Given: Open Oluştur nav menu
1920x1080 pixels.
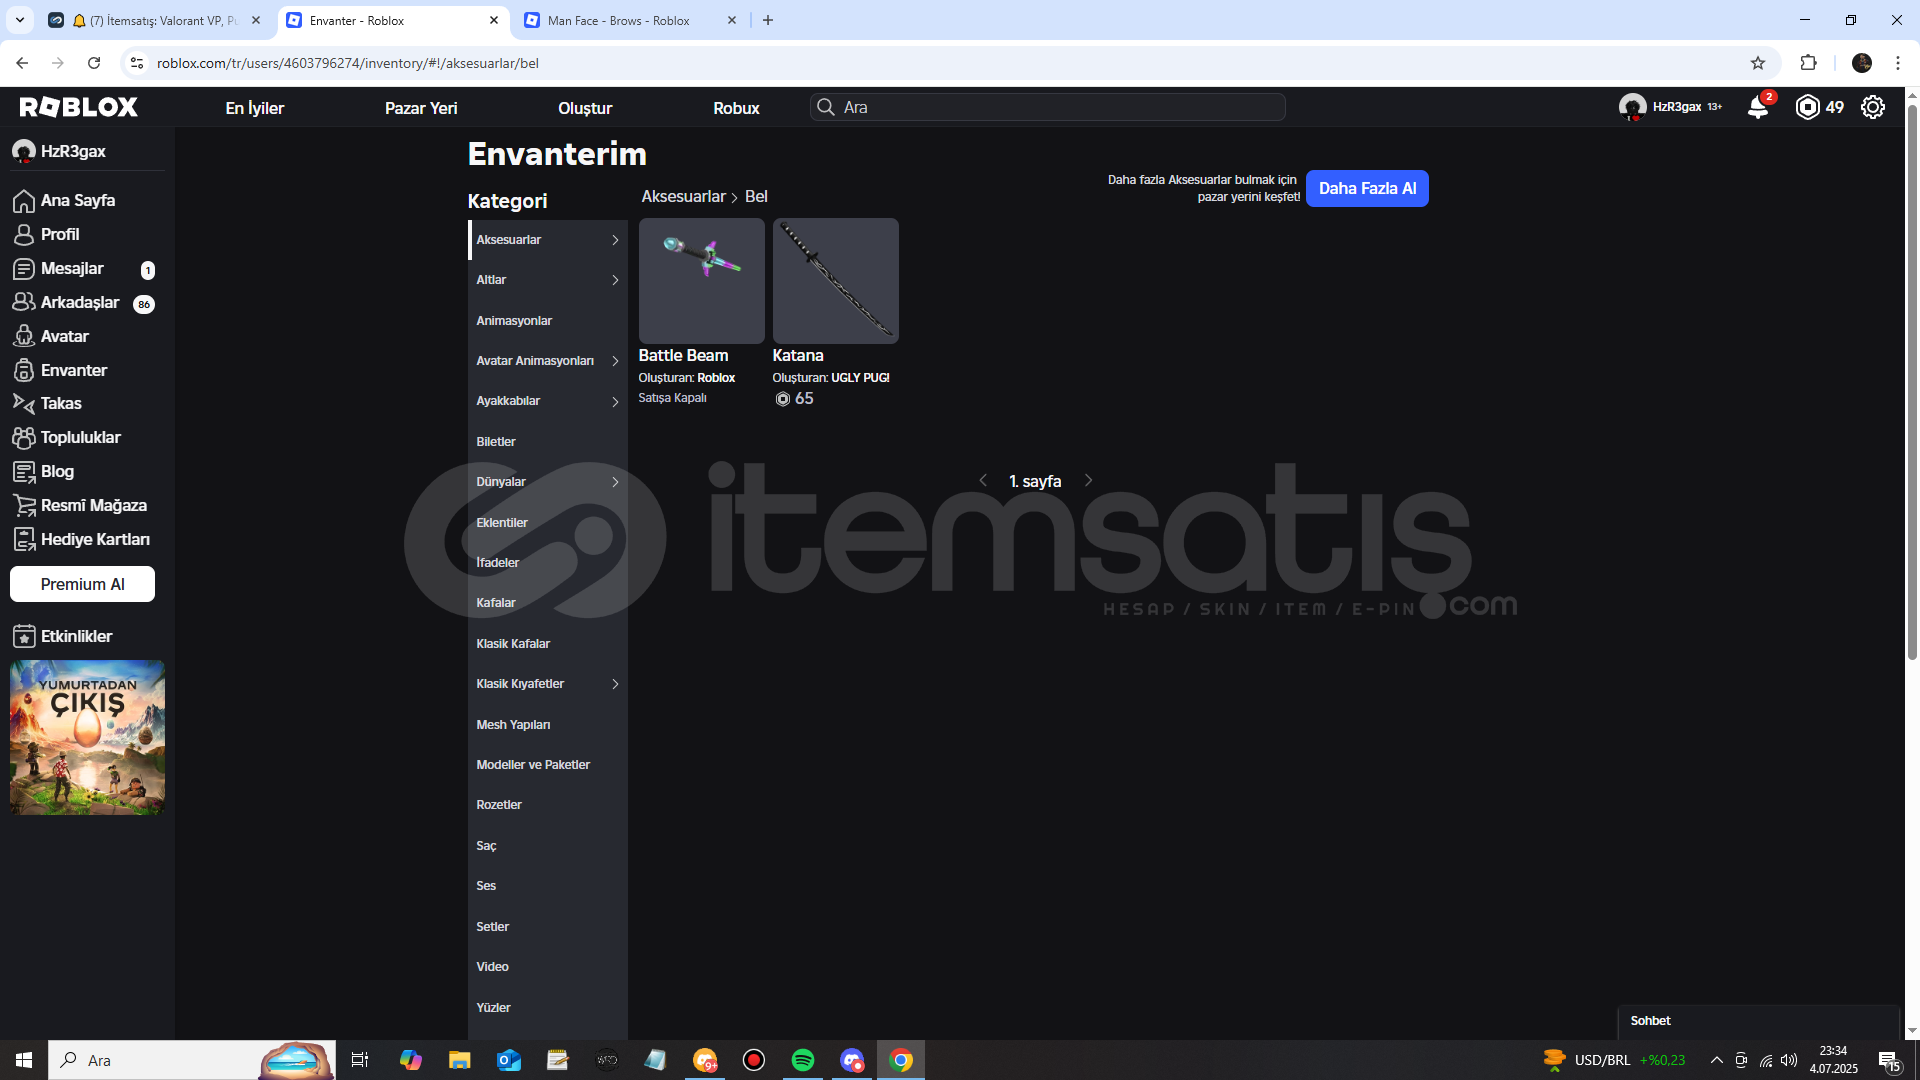Looking at the screenshot, I should tap(585, 108).
